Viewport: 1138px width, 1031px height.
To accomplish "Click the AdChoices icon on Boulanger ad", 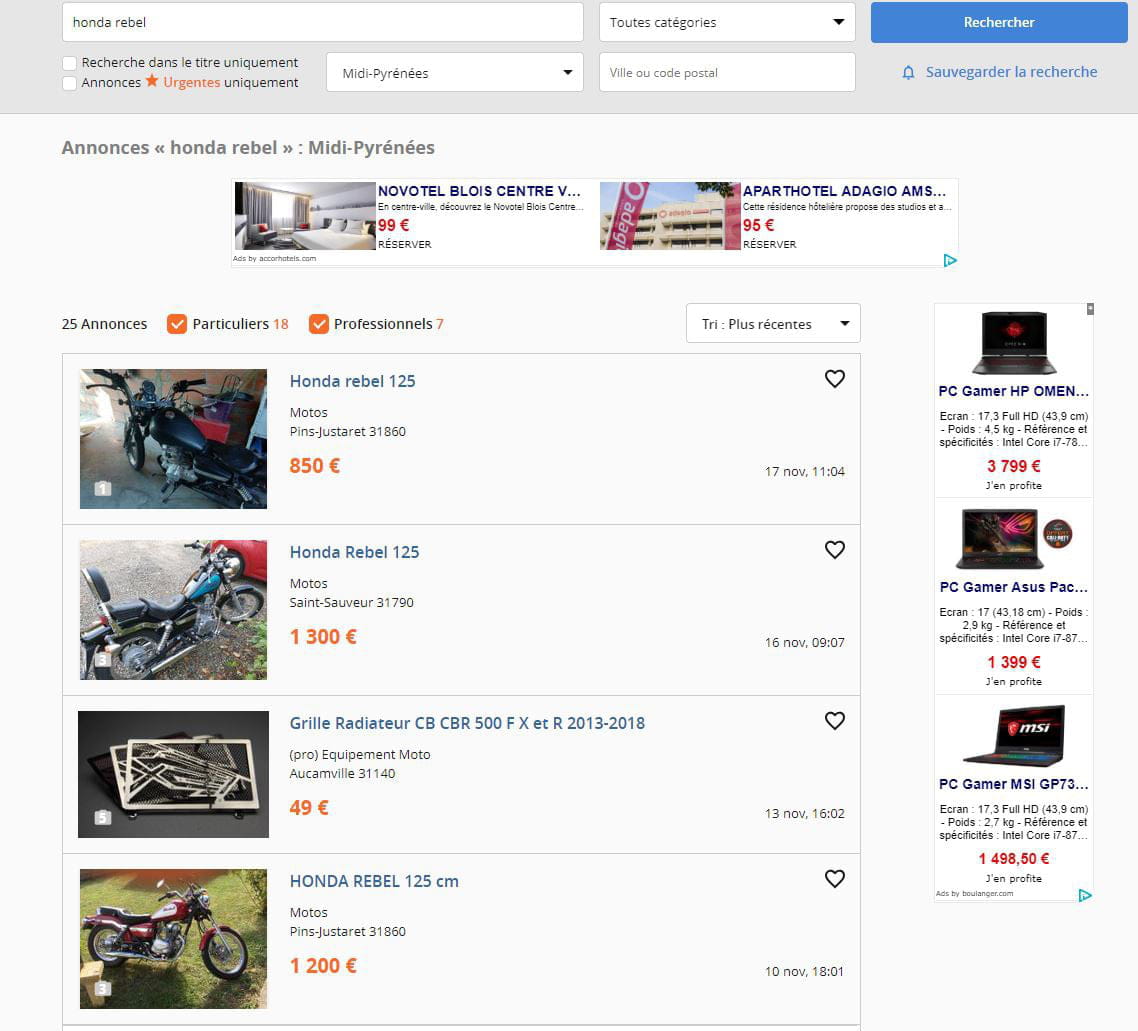I will [1085, 895].
